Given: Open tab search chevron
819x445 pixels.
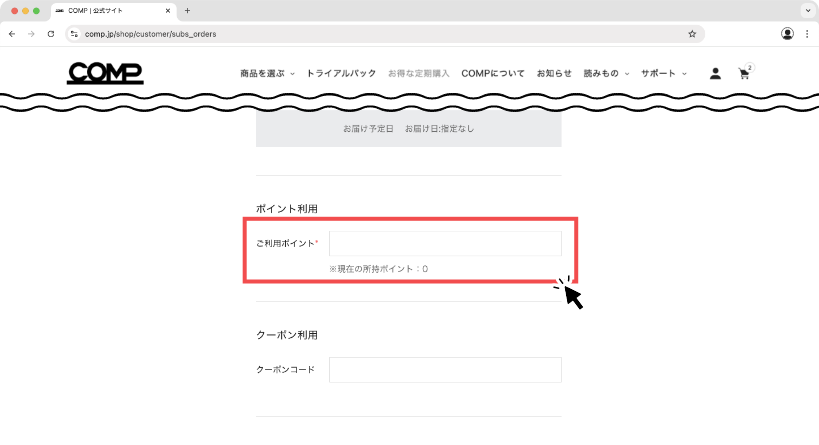Looking at the screenshot, I should (808, 10).
